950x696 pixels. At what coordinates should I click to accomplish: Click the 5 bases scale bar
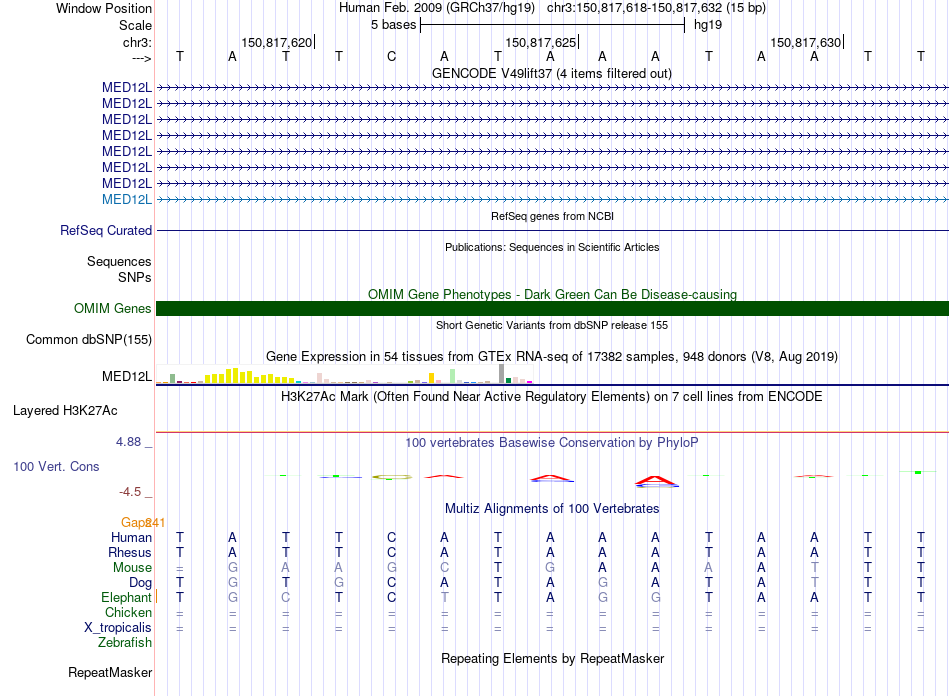click(x=553, y=25)
